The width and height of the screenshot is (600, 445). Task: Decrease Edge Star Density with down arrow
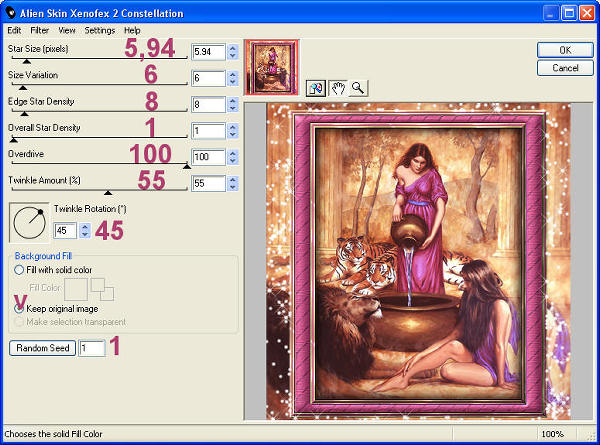(233, 108)
